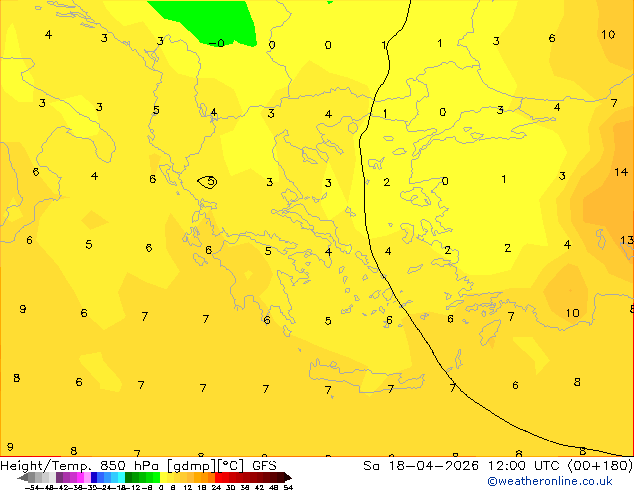Click the 9 value at left of 6 and 7 row

coord(23,309)
